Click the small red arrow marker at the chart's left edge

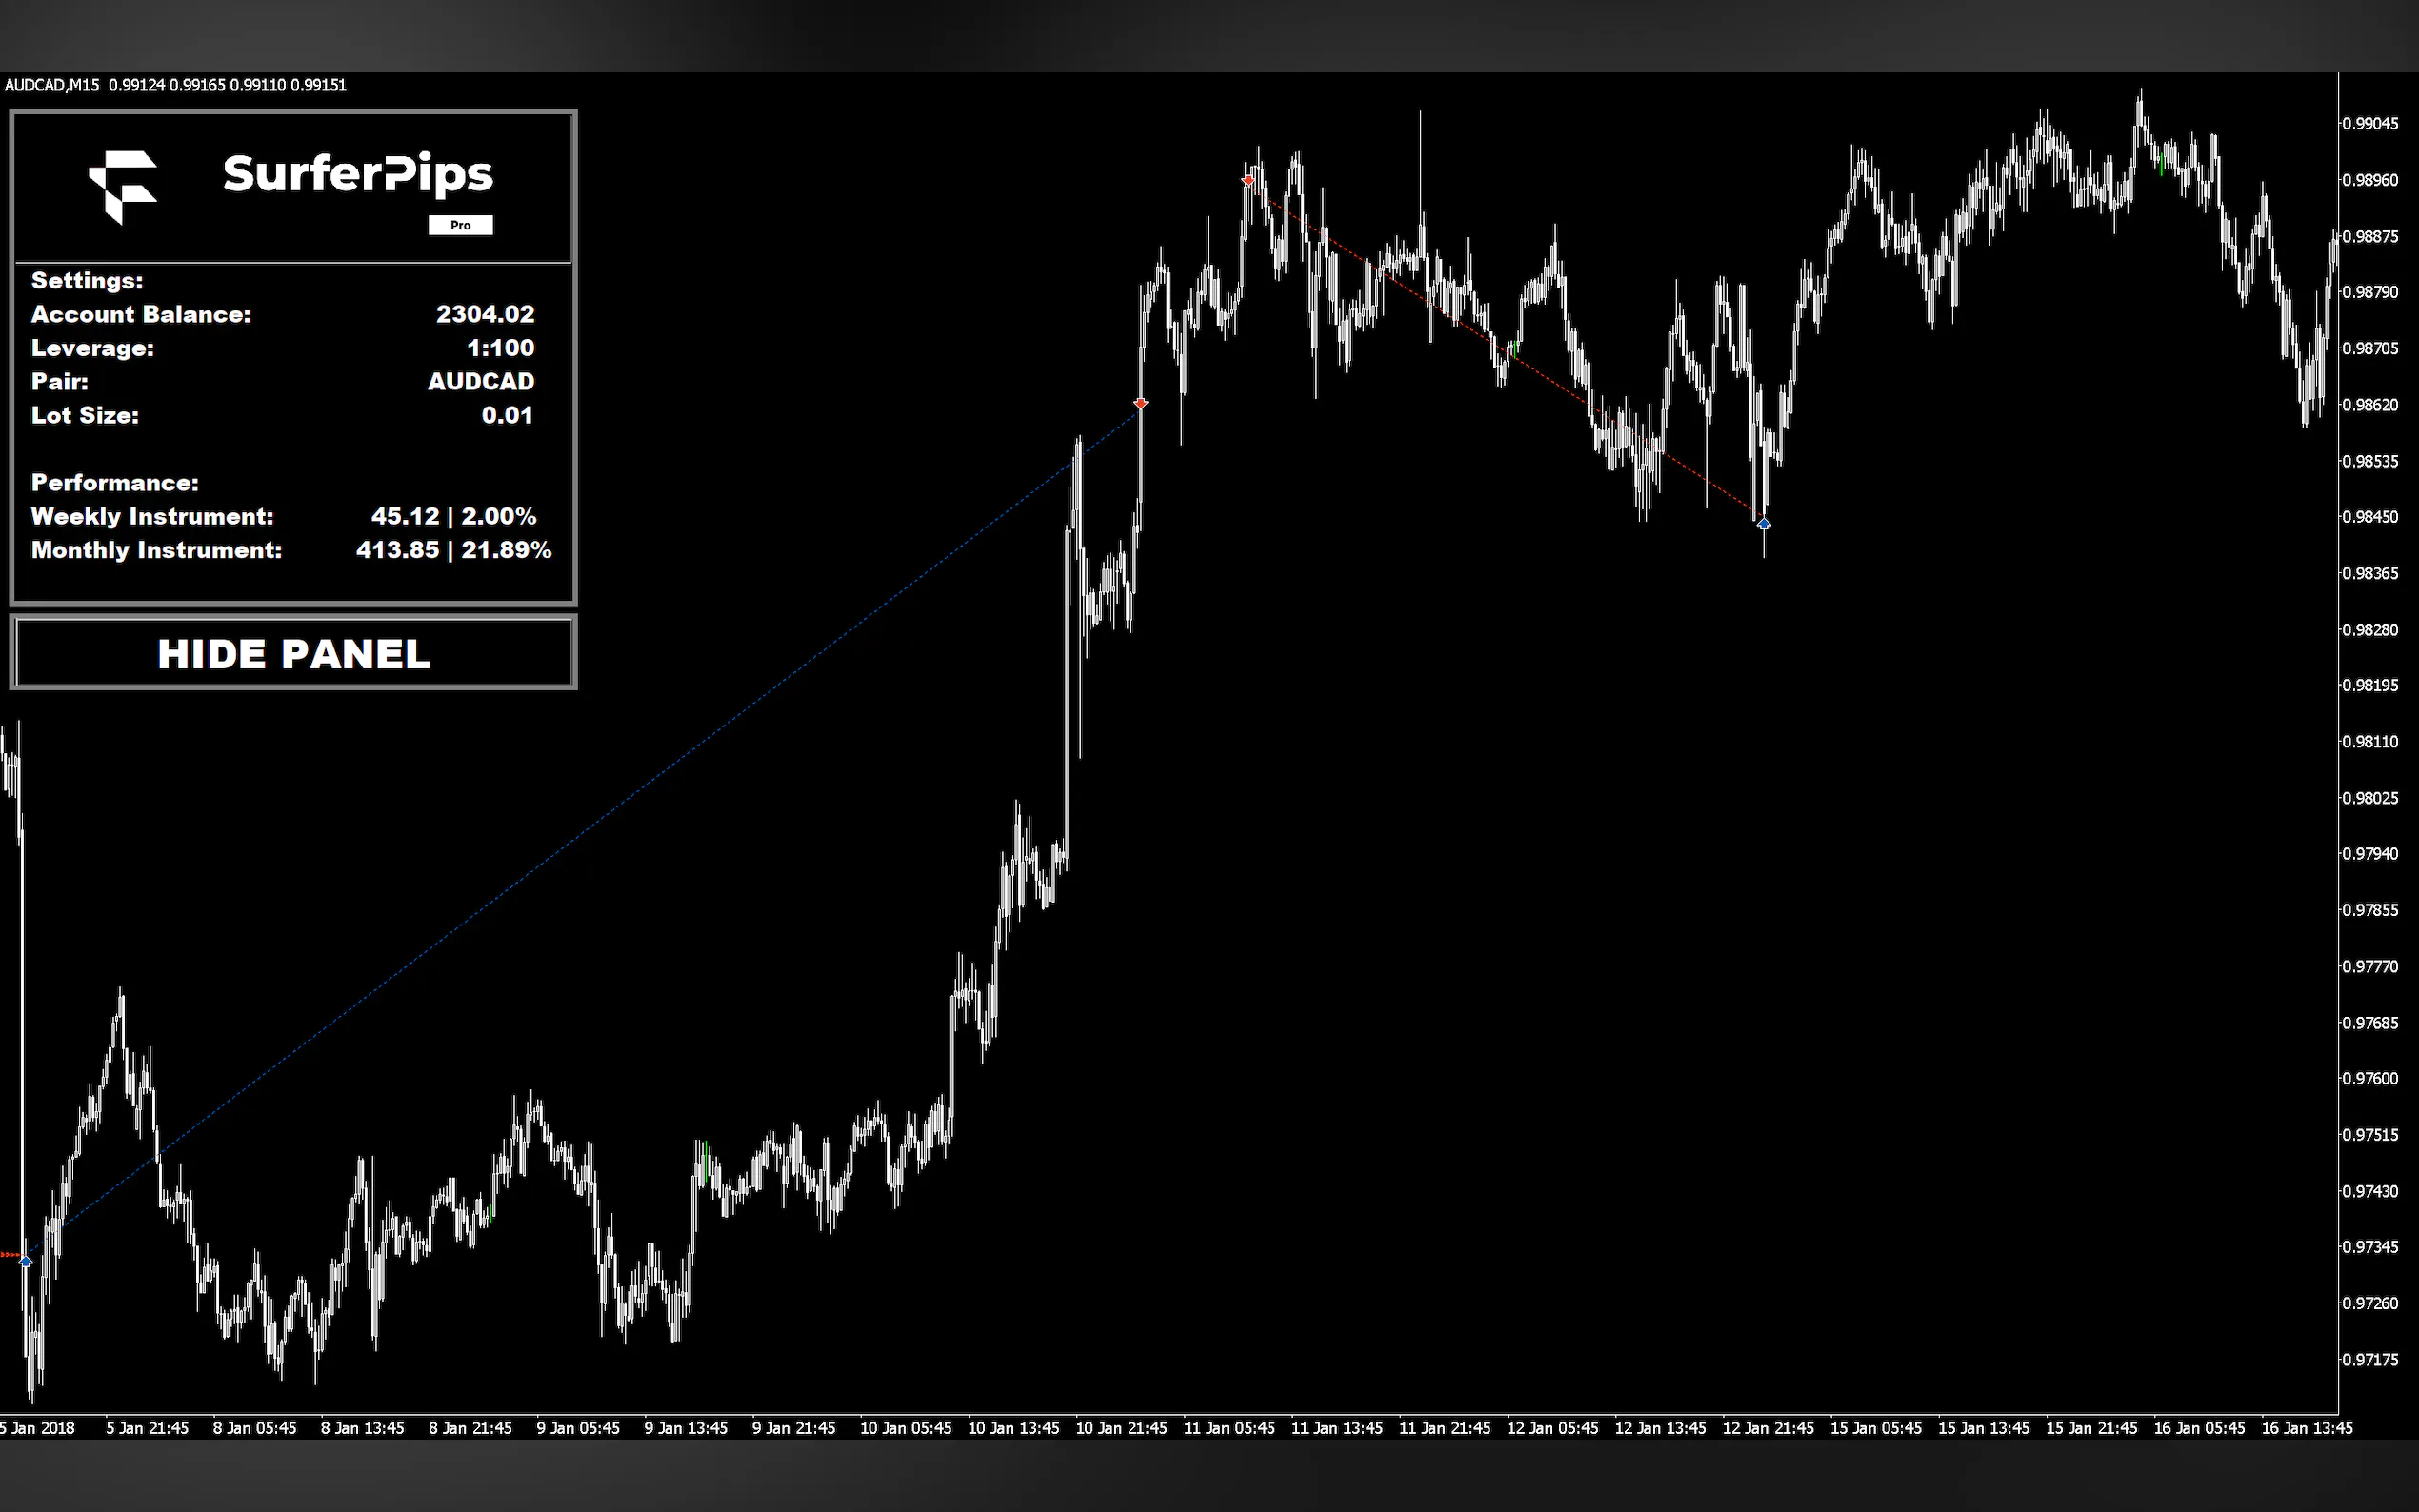[10, 1254]
